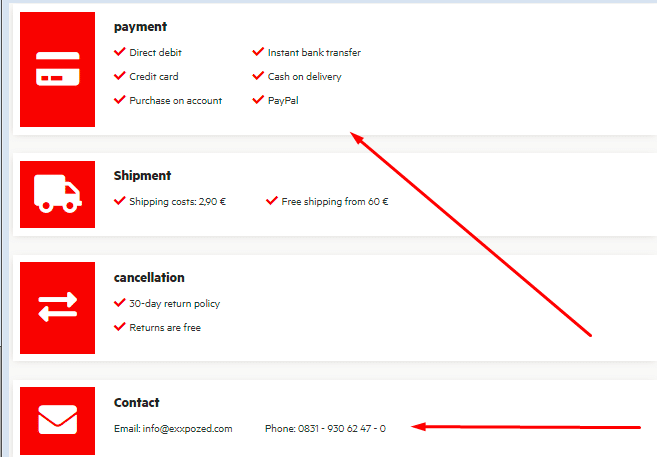This screenshot has width=657, height=457.
Task: Select the Instant bank transfer text
Action: point(314,53)
